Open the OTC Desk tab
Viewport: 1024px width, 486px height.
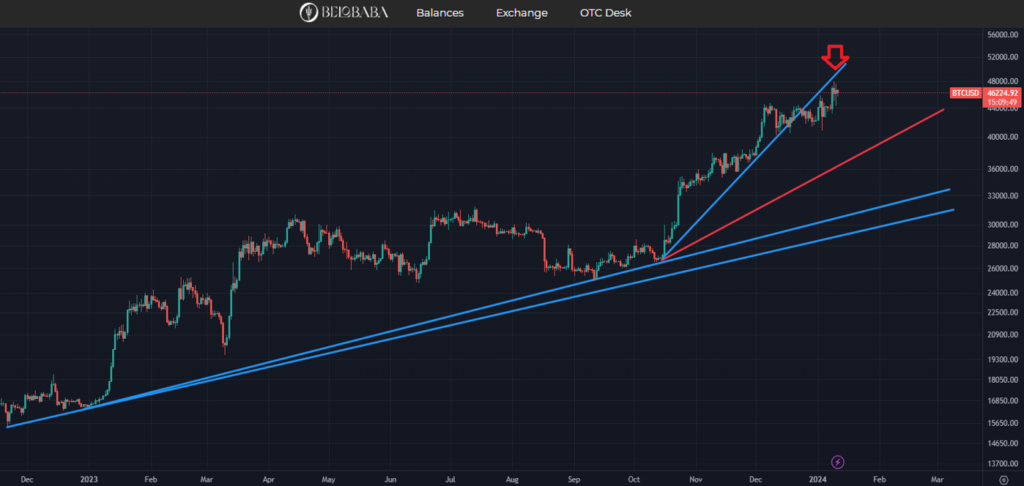(x=605, y=13)
